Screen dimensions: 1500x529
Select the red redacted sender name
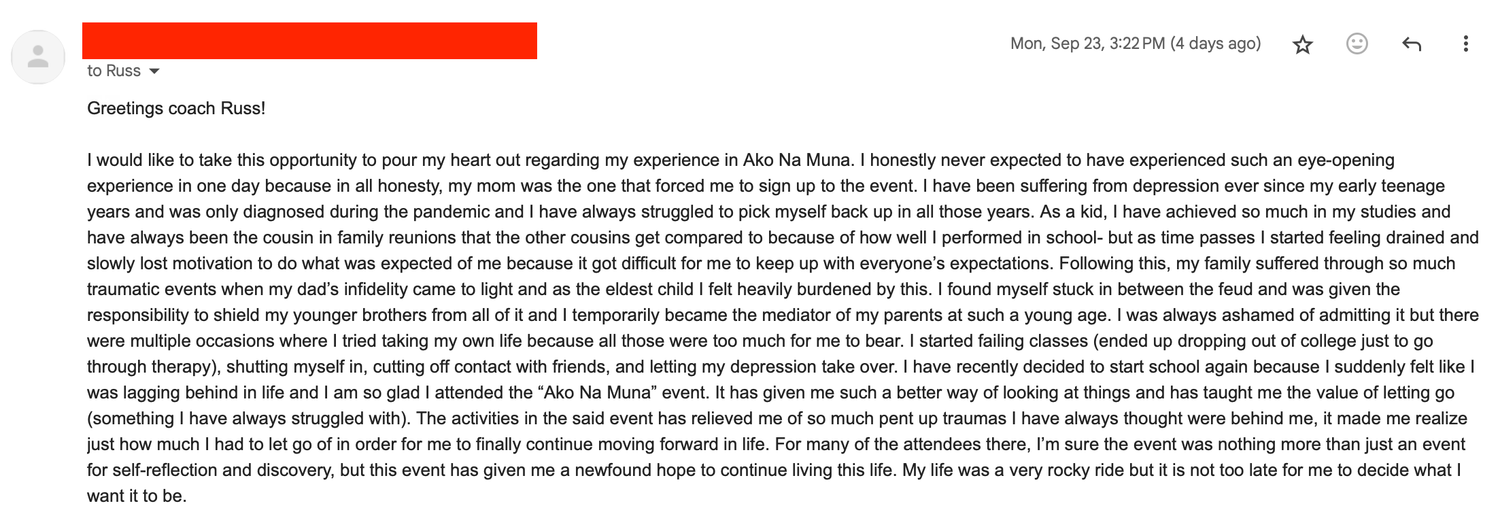pos(309,41)
